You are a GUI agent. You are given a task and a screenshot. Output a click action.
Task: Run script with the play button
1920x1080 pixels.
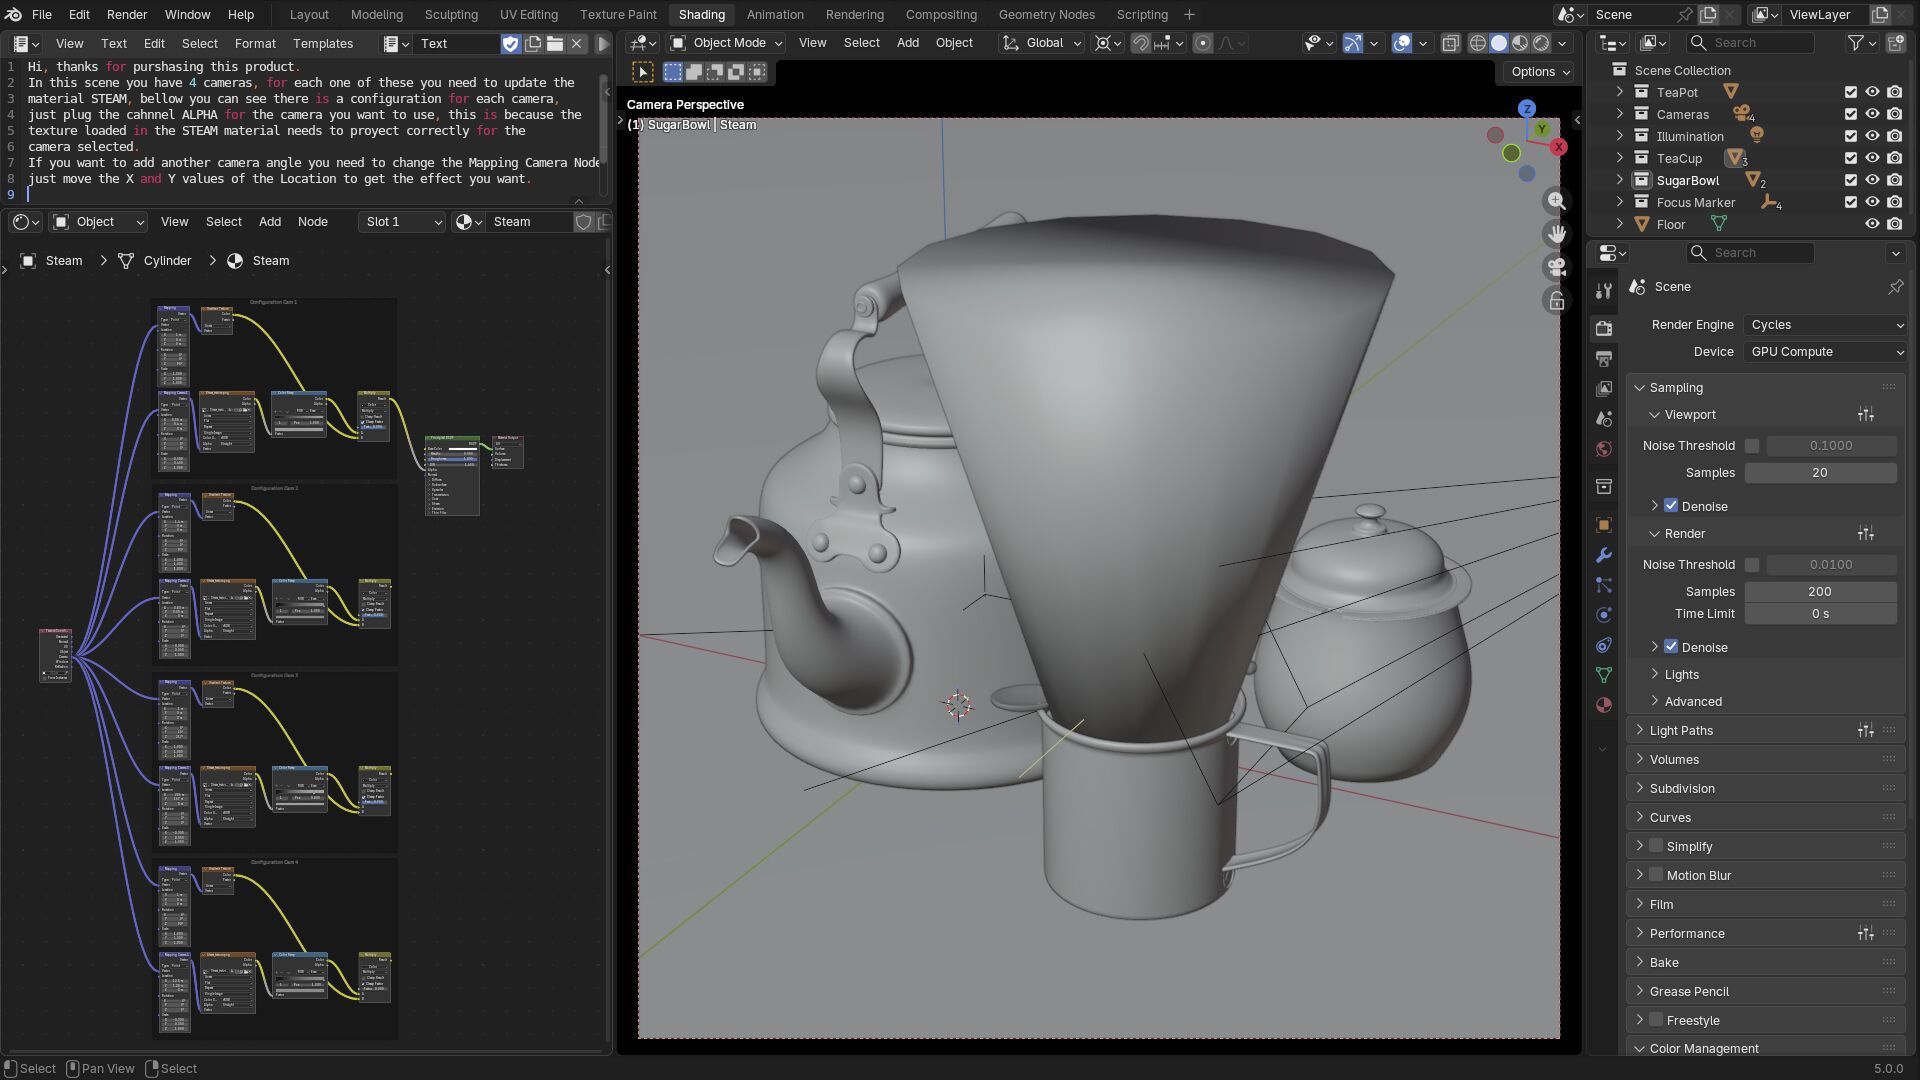pyautogui.click(x=603, y=44)
